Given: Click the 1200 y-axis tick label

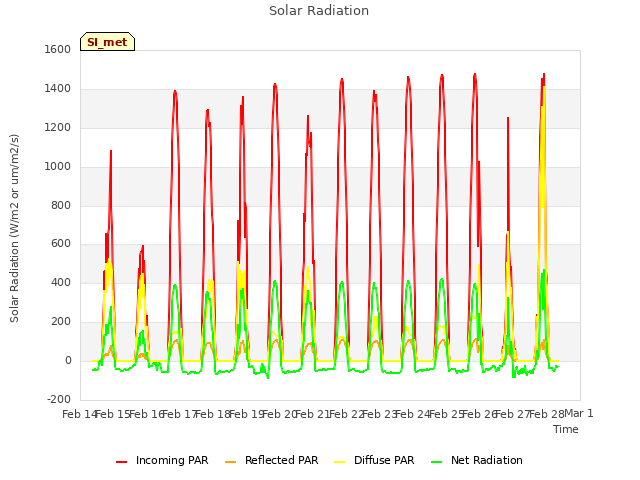Looking at the screenshot, I should (x=58, y=128).
